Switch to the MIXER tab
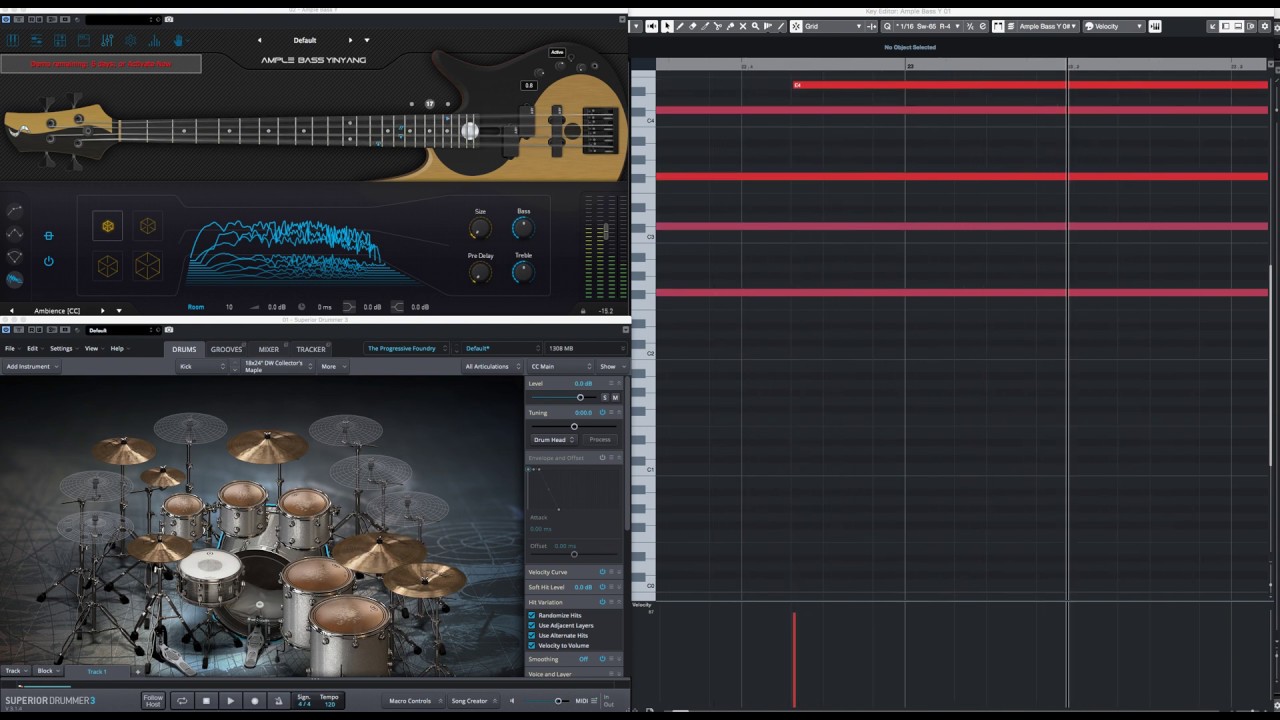 pos(269,349)
